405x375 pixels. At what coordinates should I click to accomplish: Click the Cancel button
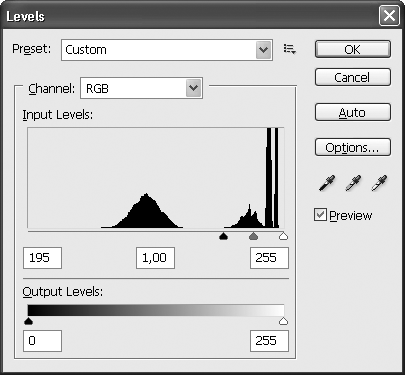(x=353, y=77)
